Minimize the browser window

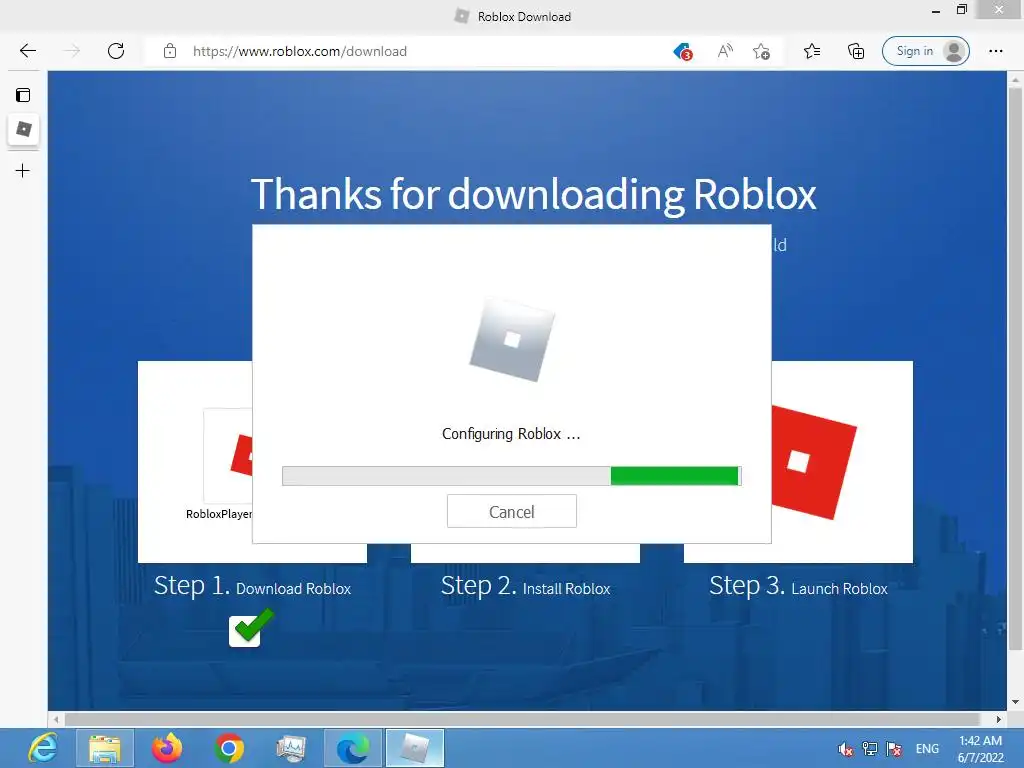[x=936, y=10]
